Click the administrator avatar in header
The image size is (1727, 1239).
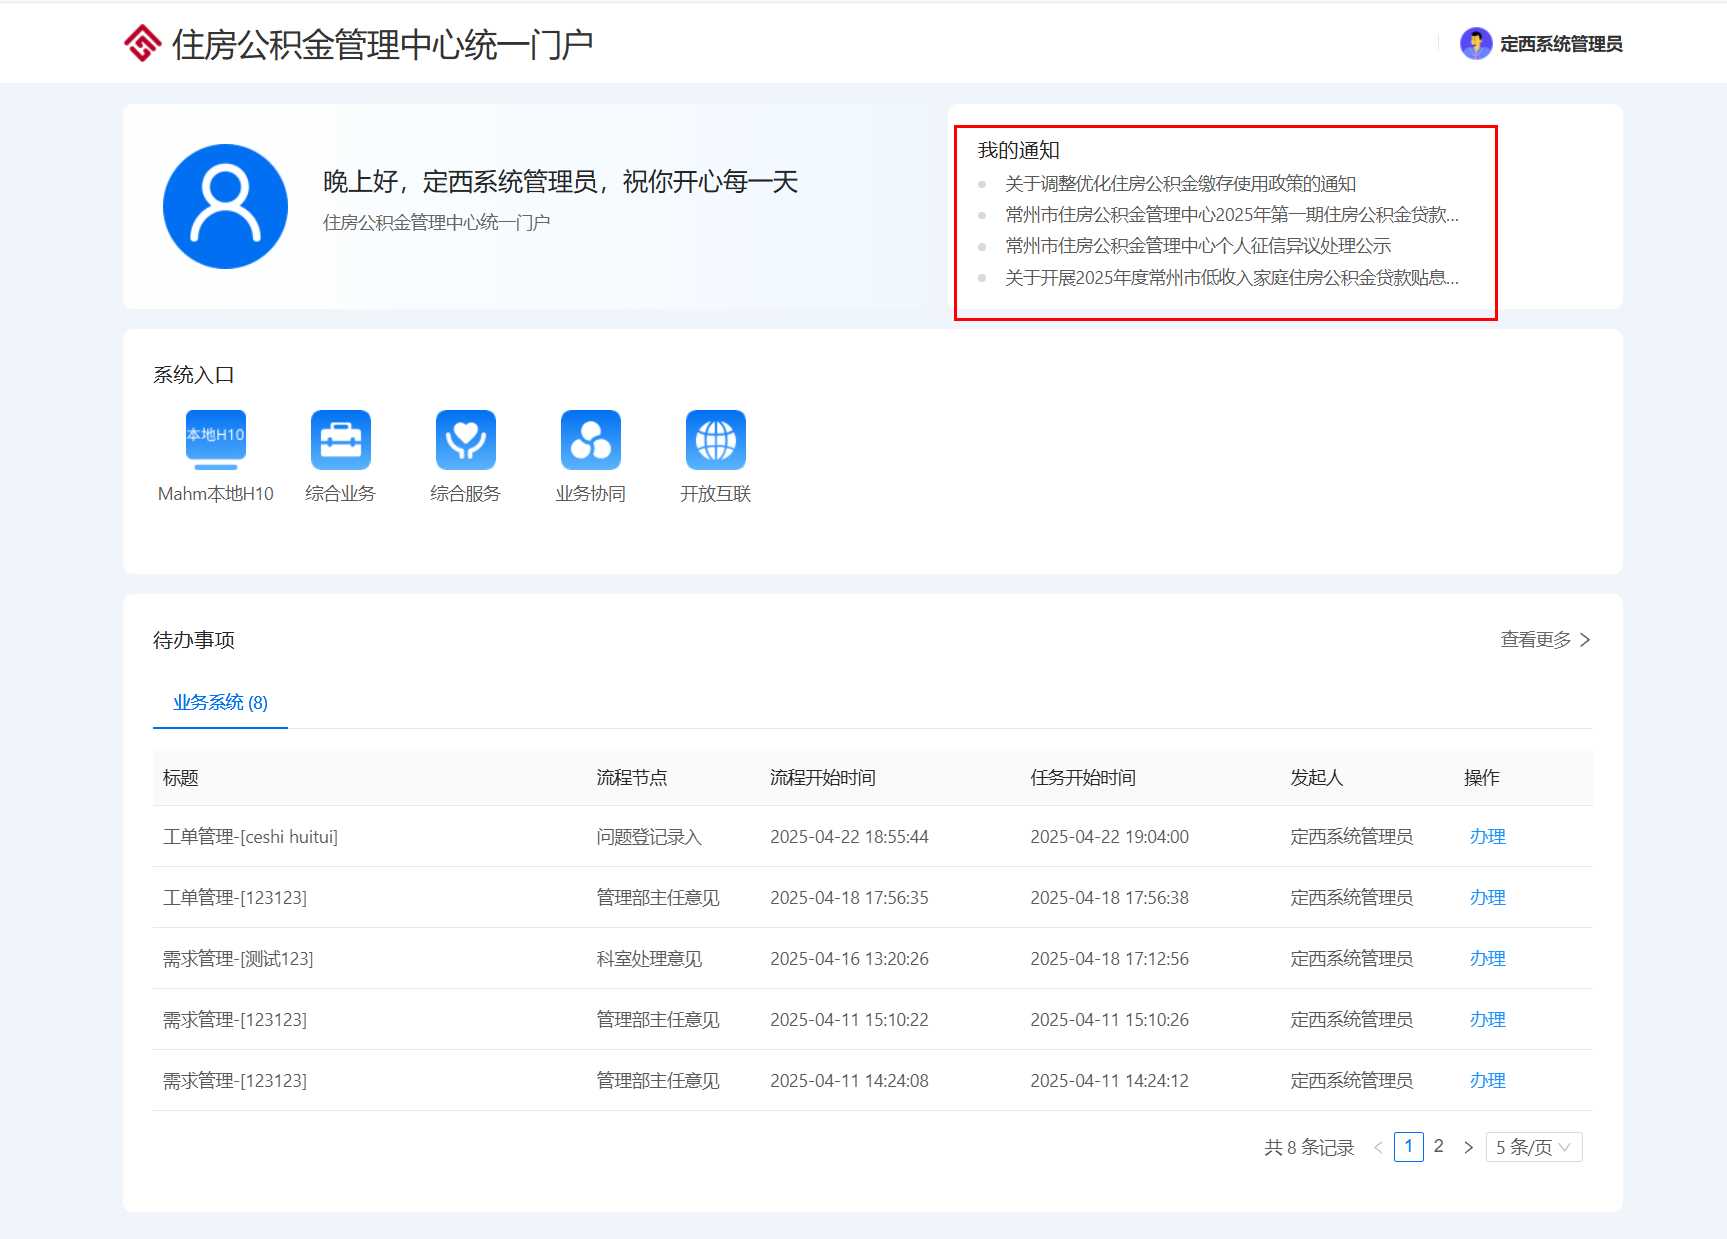(1475, 44)
